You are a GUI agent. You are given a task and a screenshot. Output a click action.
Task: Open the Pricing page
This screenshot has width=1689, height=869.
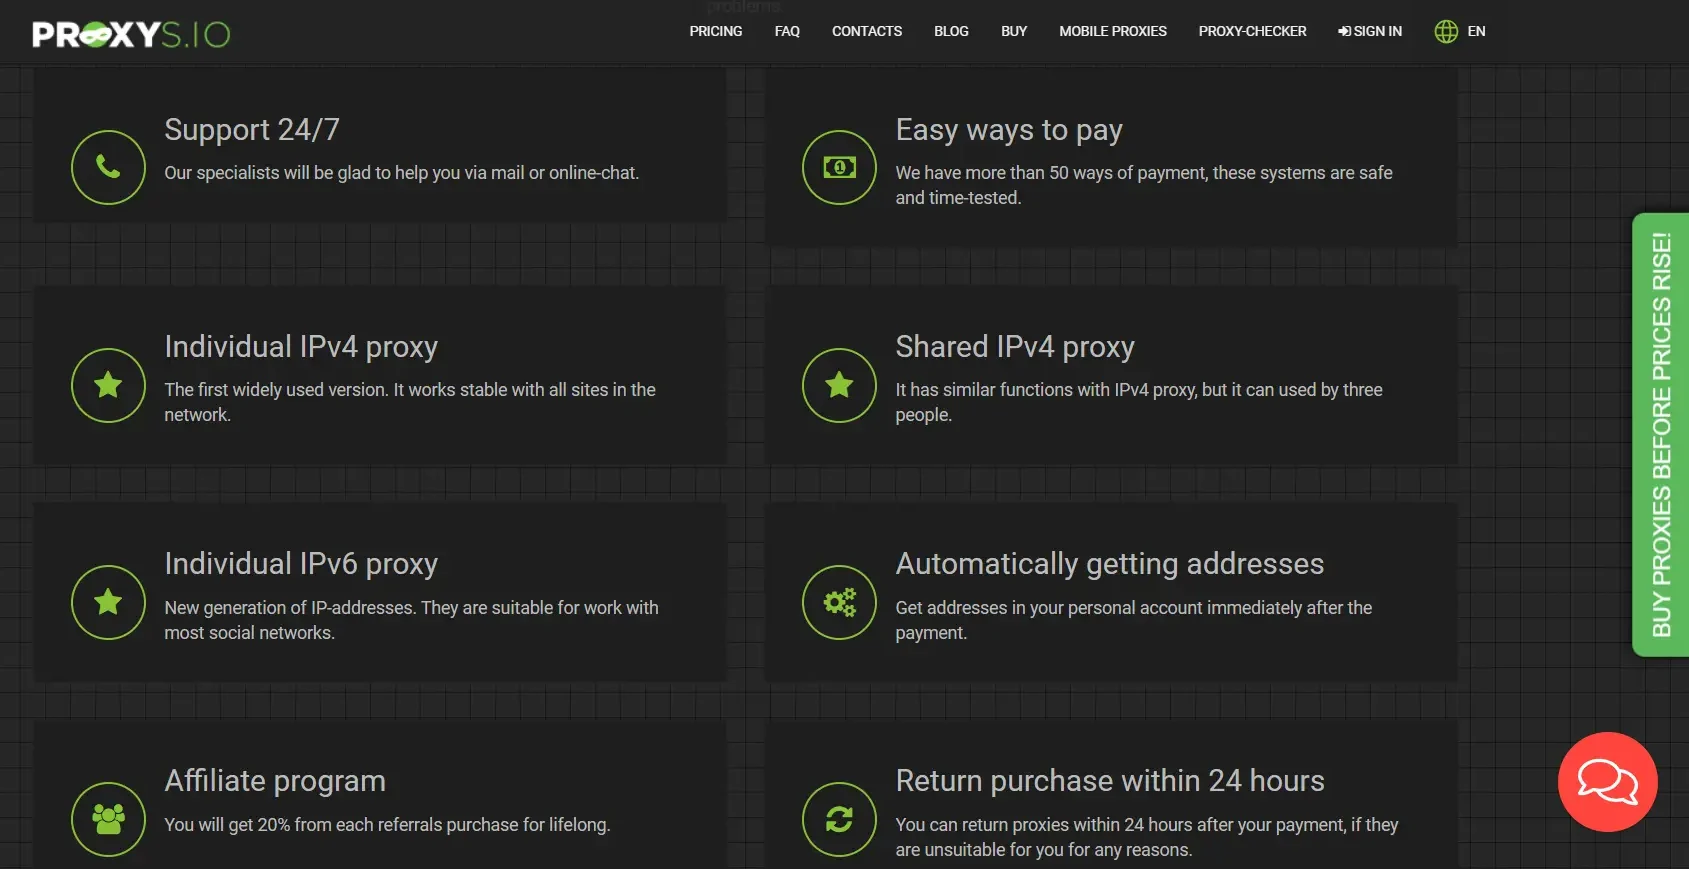pos(716,31)
